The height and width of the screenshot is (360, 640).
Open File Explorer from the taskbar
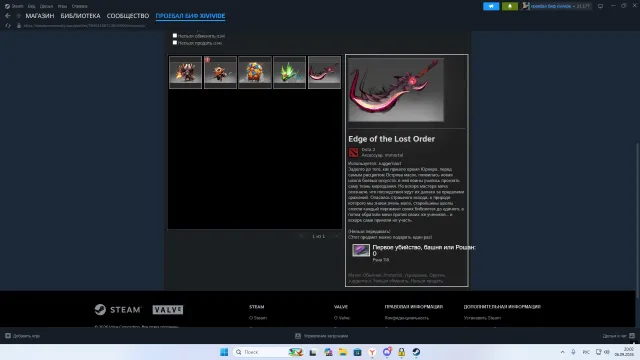coord(342,352)
